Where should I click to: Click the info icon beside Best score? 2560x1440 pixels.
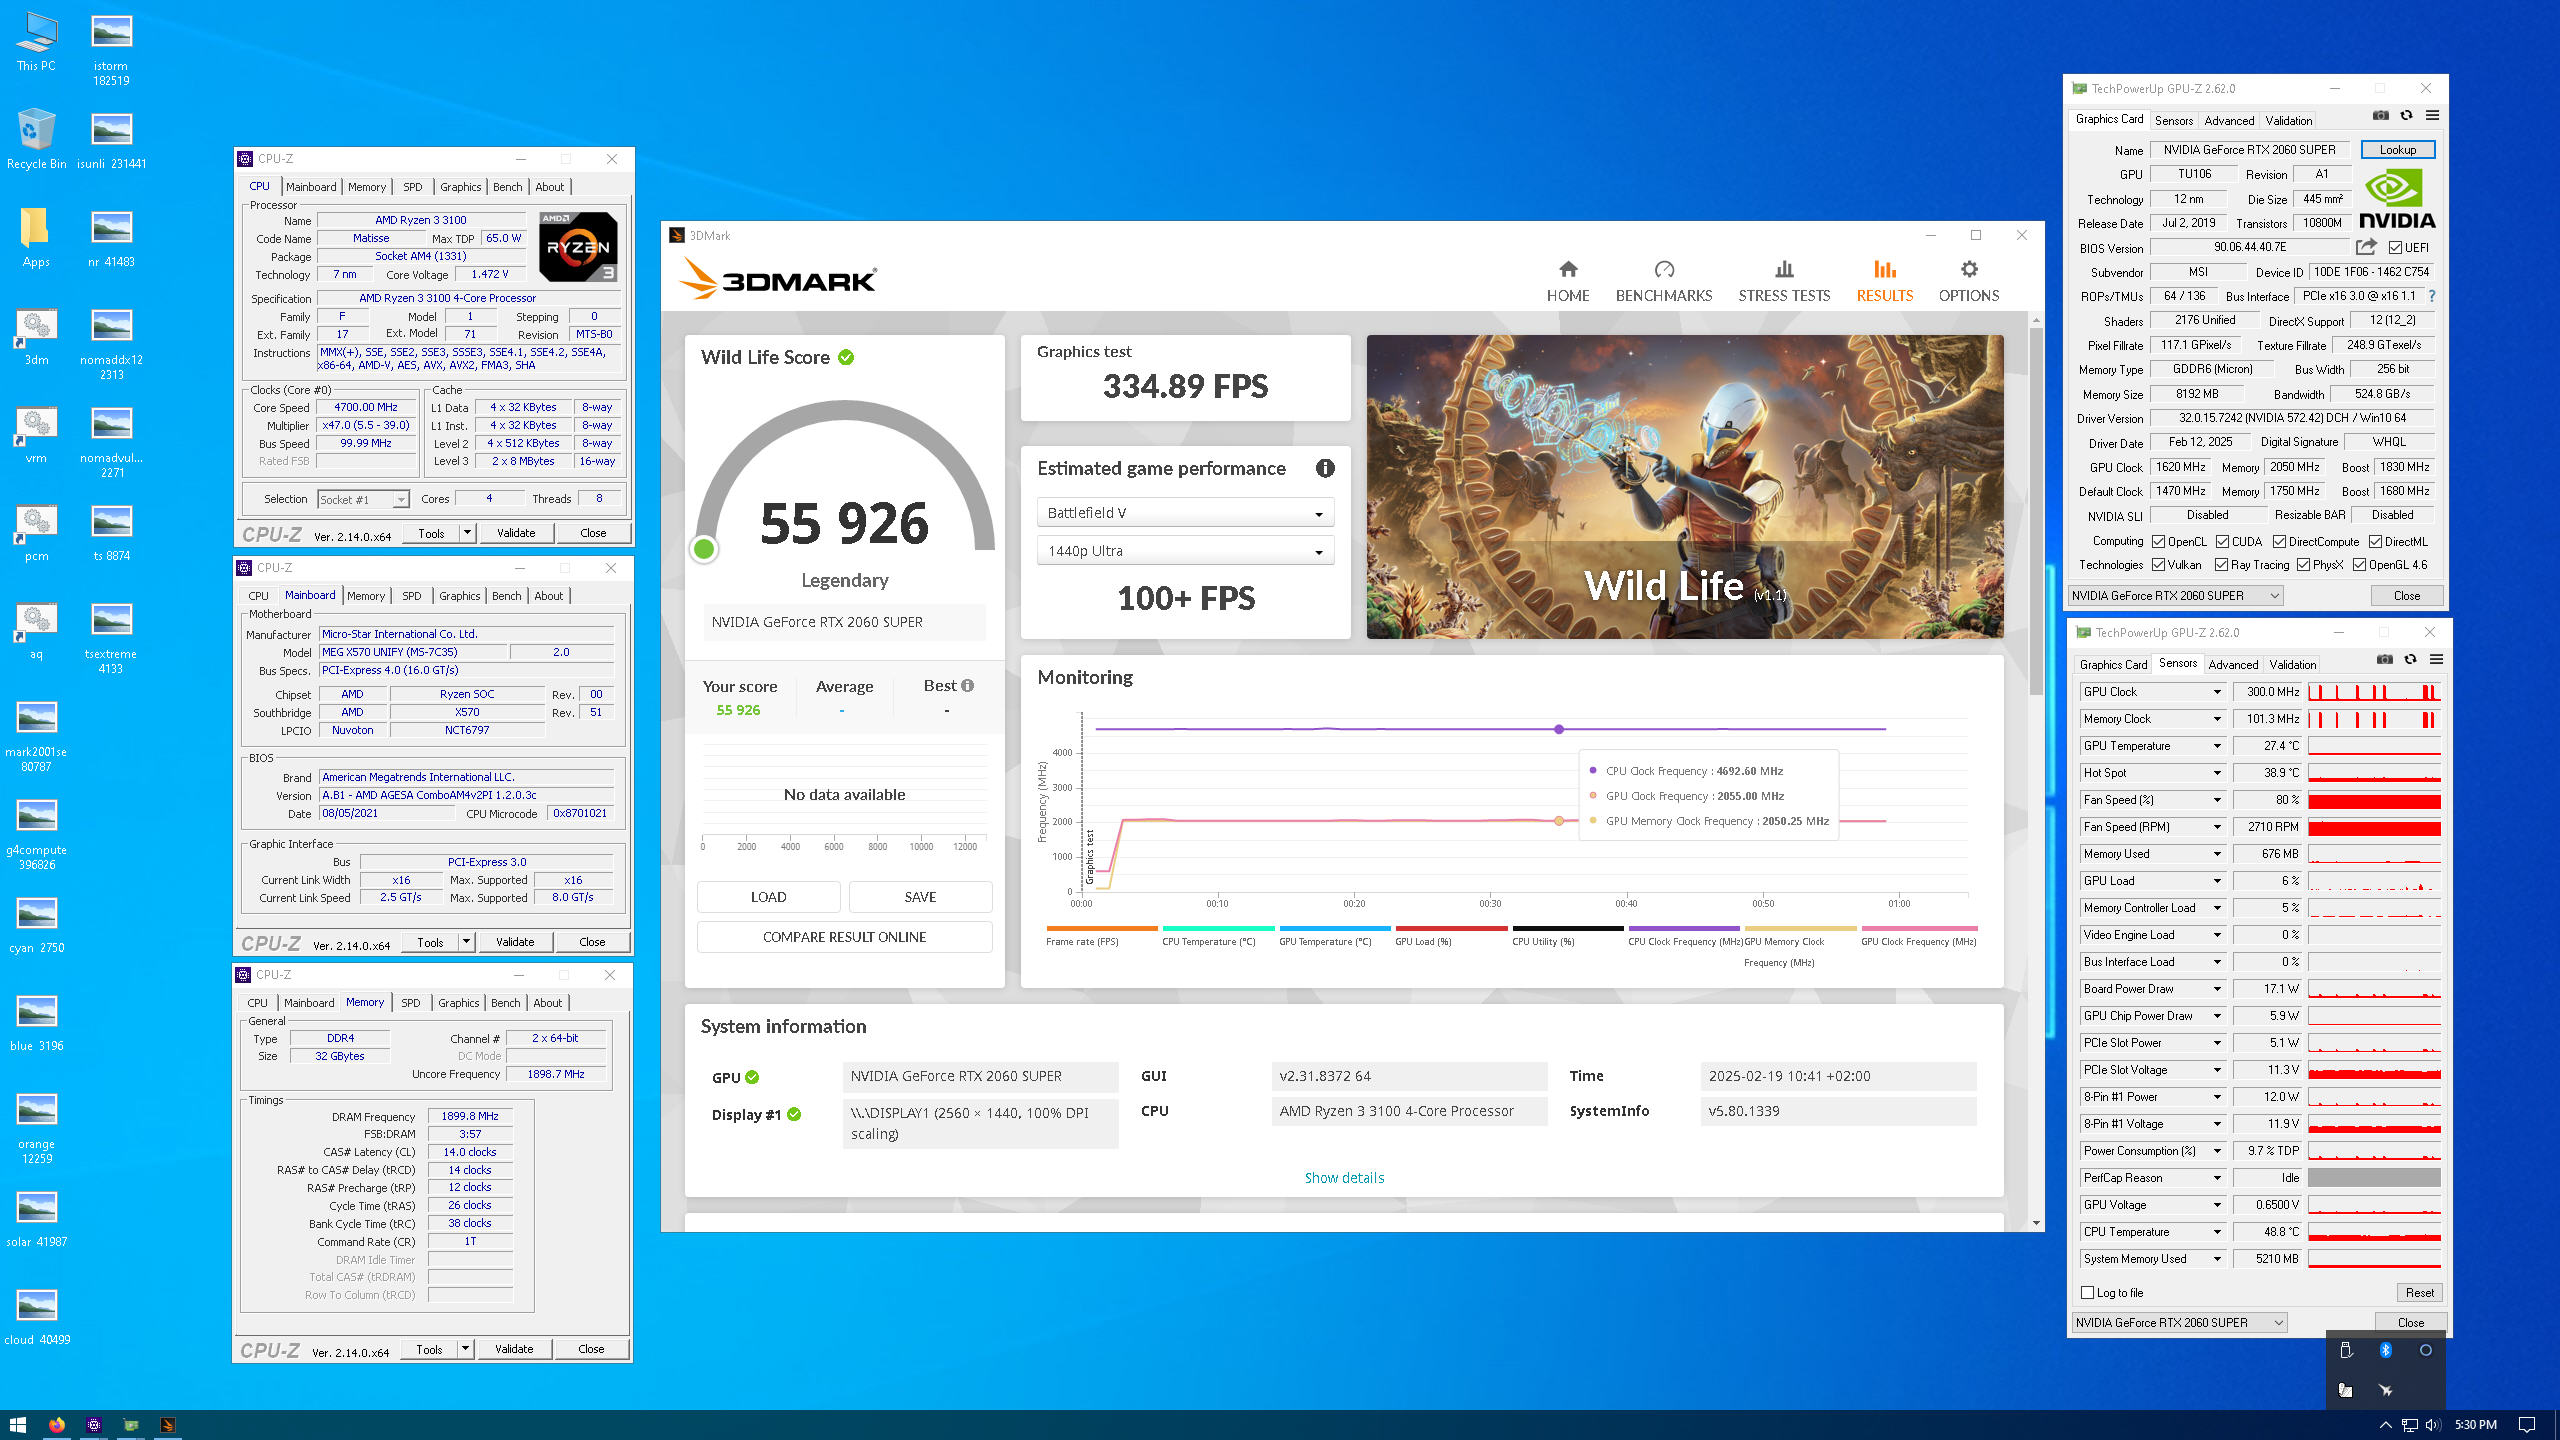[x=967, y=686]
